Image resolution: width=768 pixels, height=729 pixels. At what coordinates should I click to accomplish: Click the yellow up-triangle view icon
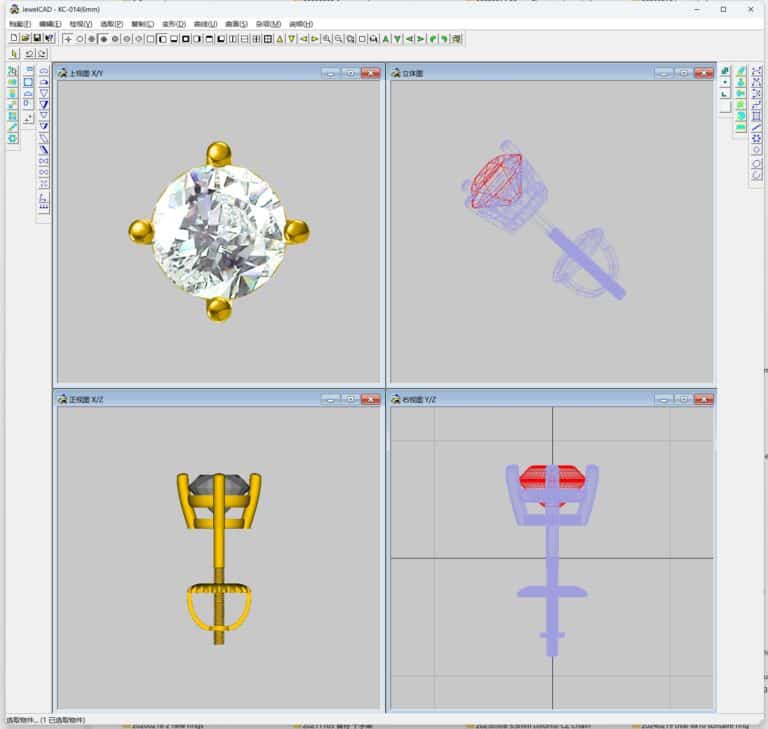280,39
